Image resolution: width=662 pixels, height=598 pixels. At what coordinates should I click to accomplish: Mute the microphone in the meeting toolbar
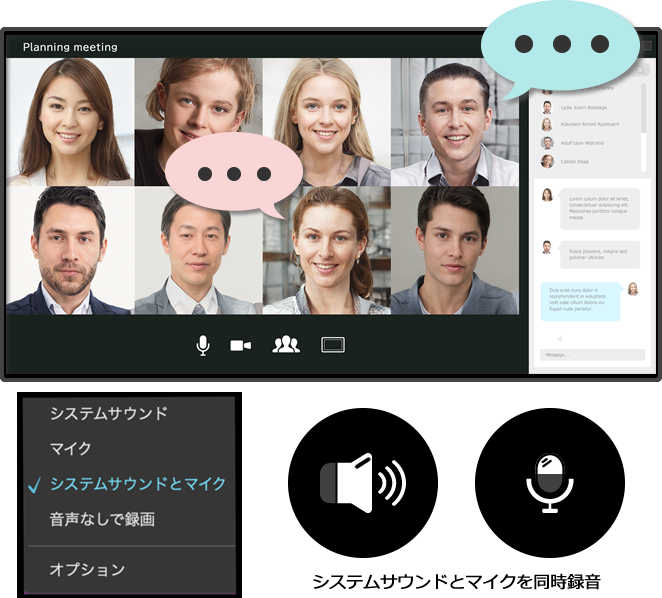point(203,345)
